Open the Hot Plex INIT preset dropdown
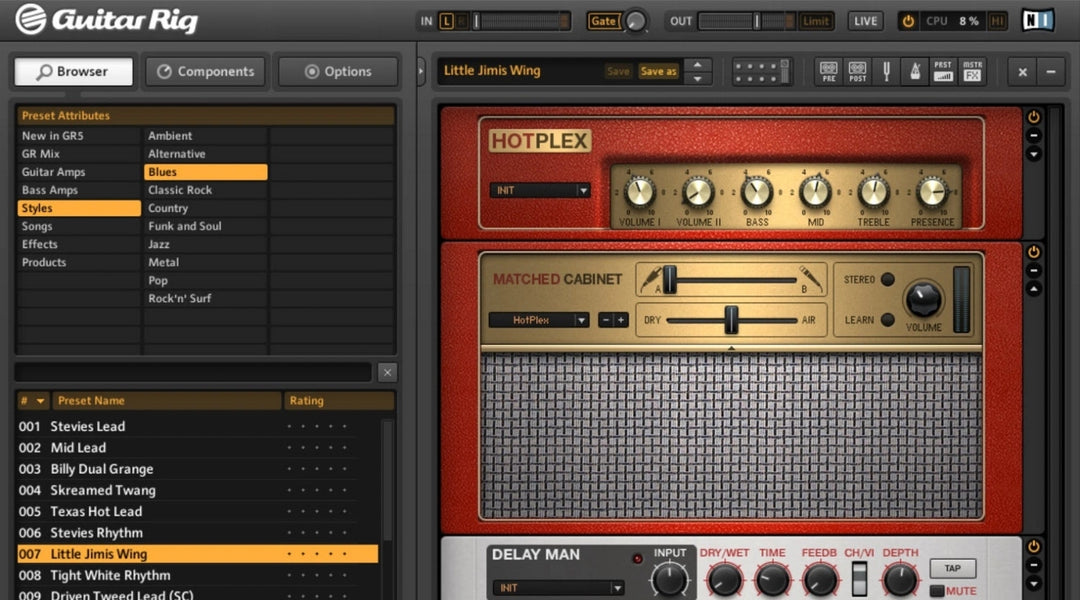 click(540, 190)
